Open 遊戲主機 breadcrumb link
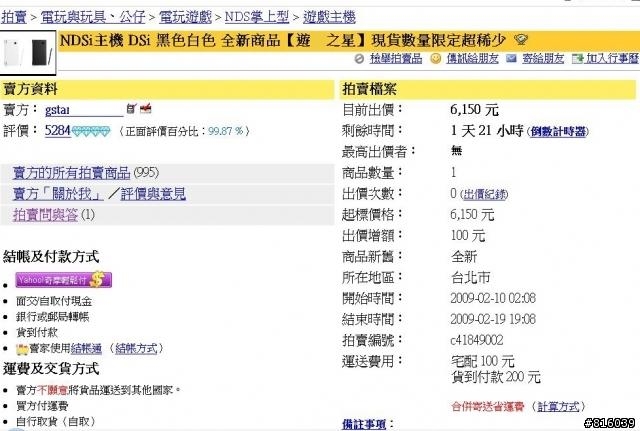Viewport: 640px width, 431px height. pos(329,17)
